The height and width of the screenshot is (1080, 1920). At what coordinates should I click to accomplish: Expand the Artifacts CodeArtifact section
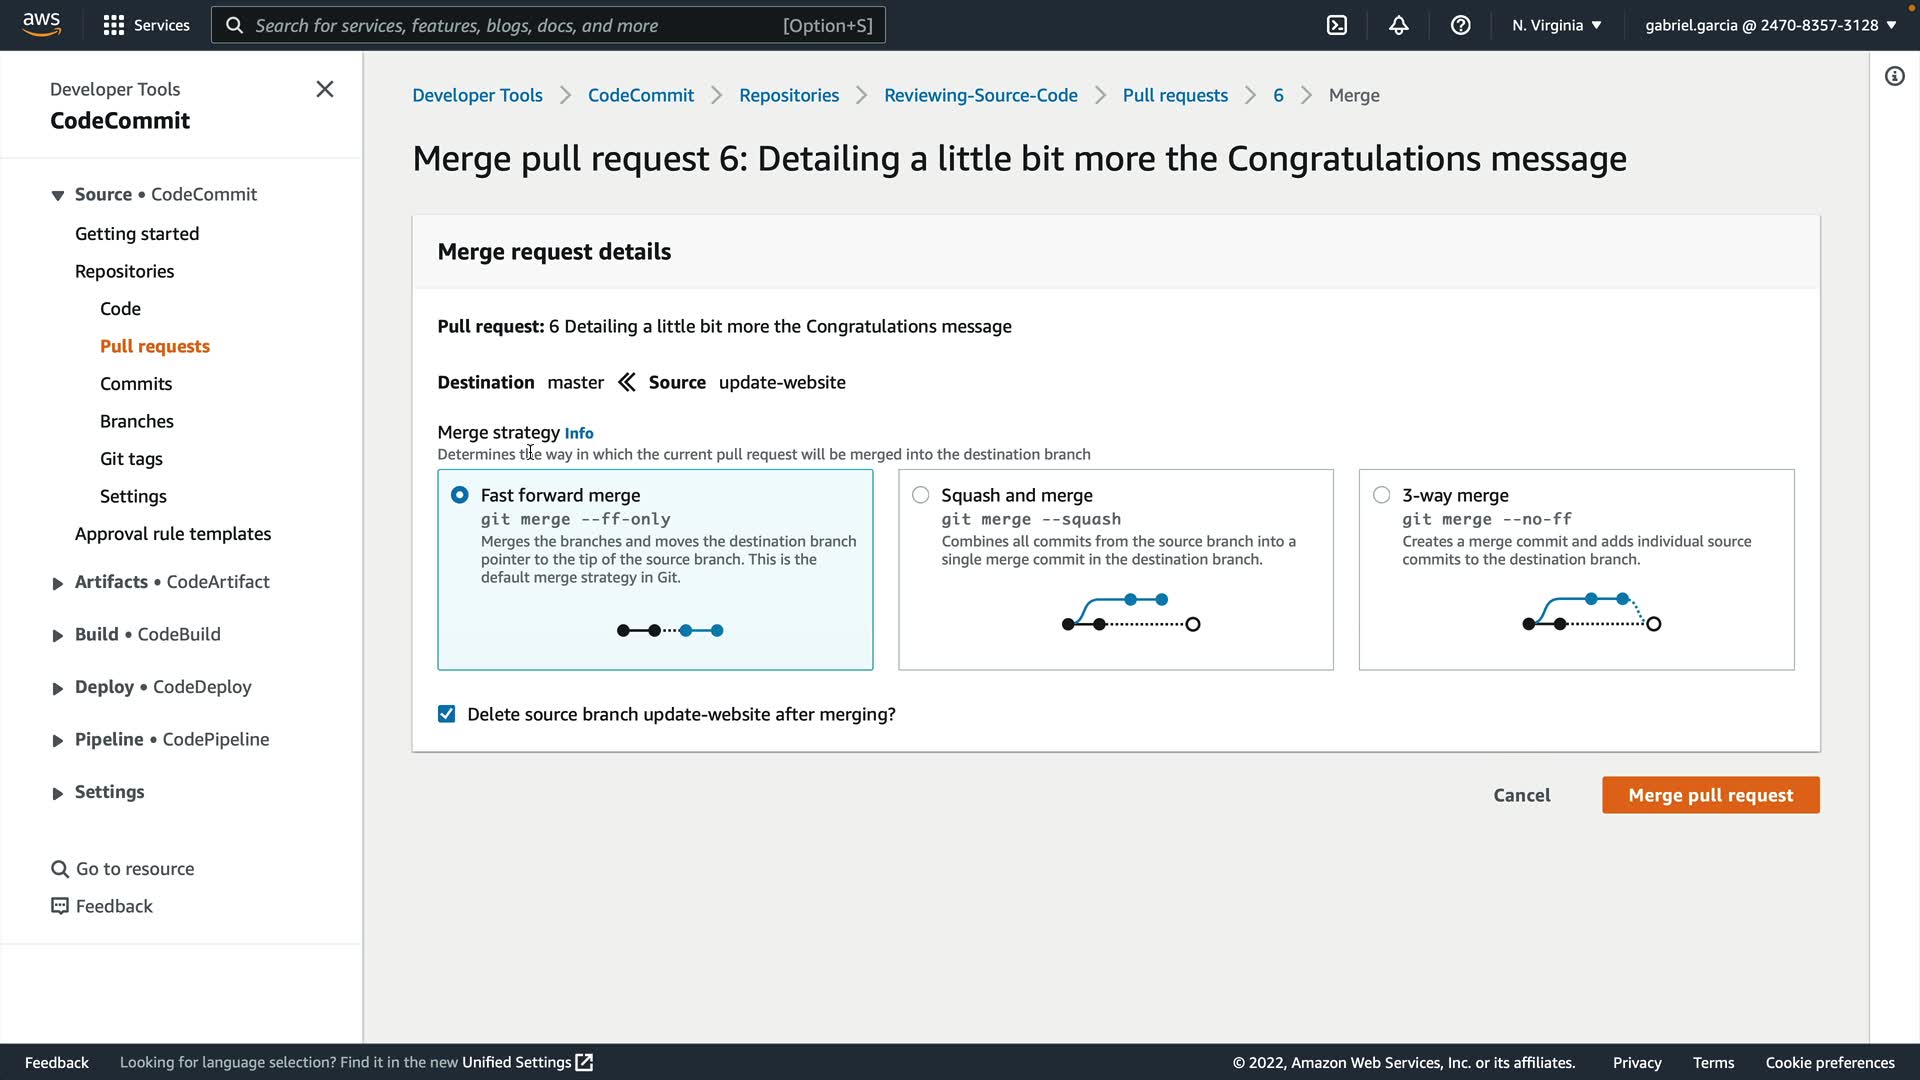click(x=58, y=583)
